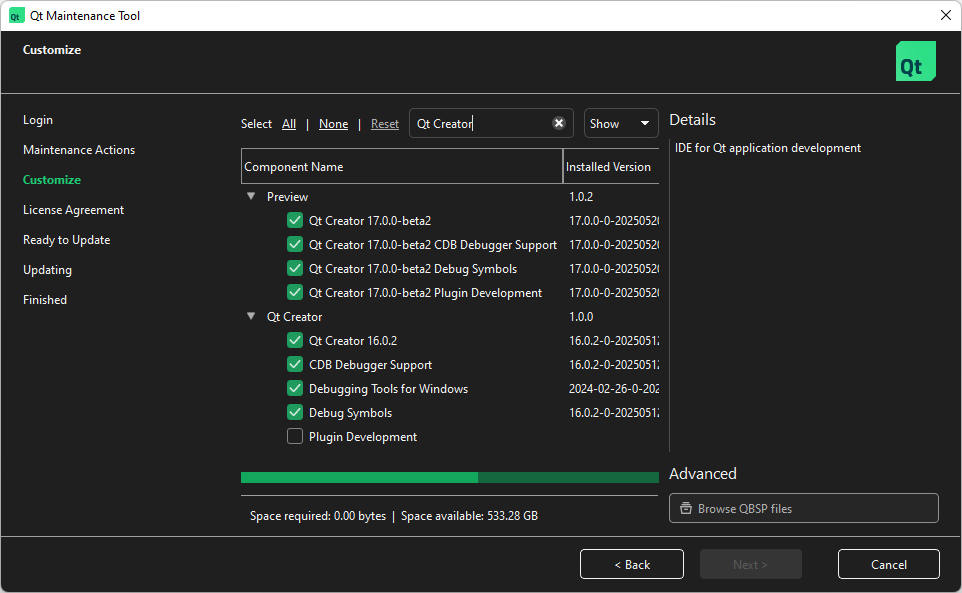
Task: Uncheck CDB Debugger Support
Action: click(295, 364)
